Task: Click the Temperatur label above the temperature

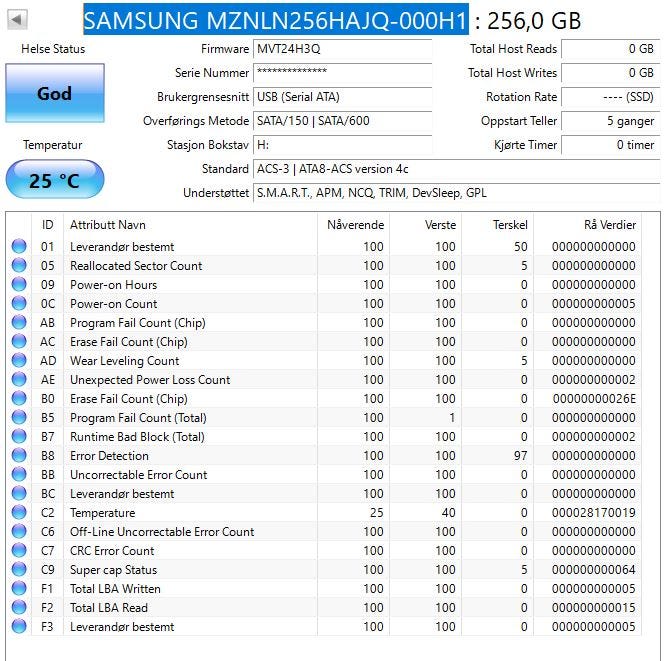Action: pyautogui.click(x=52, y=145)
